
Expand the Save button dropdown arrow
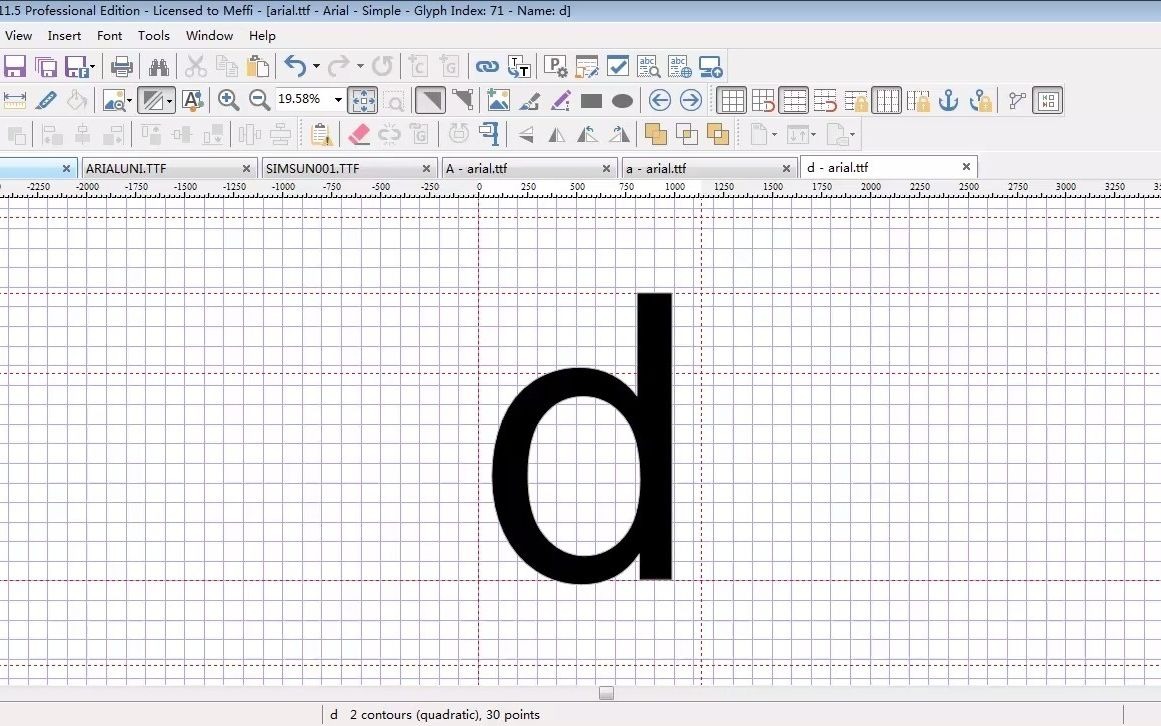coord(90,66)
